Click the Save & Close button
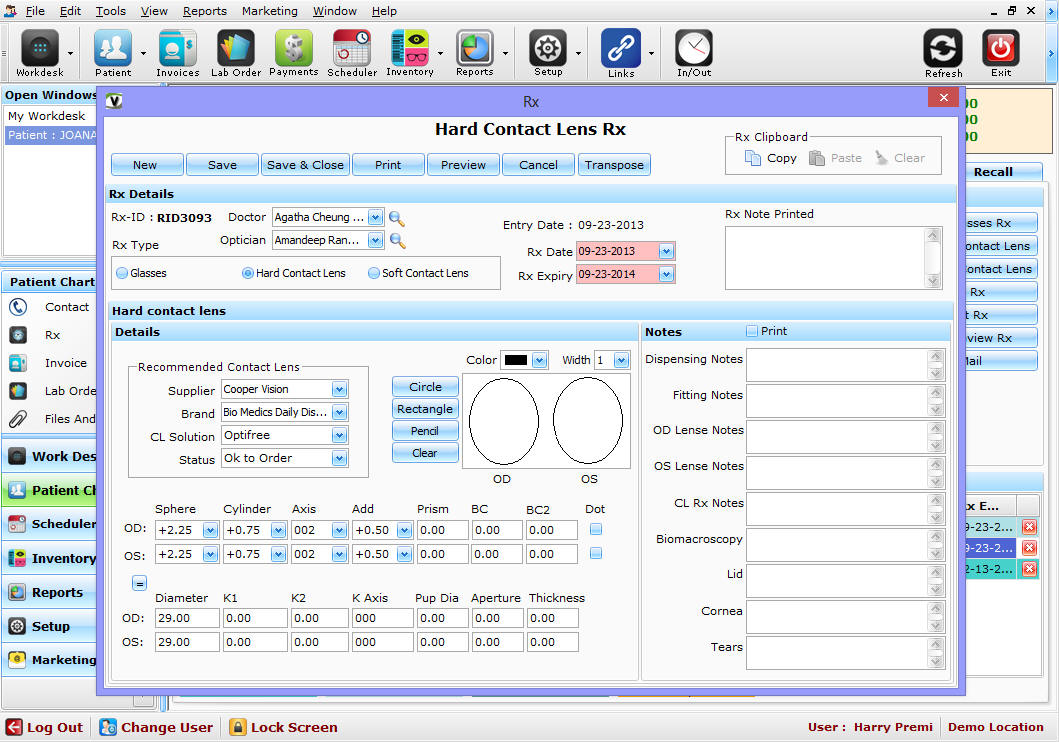 click(x=305, y=165)
